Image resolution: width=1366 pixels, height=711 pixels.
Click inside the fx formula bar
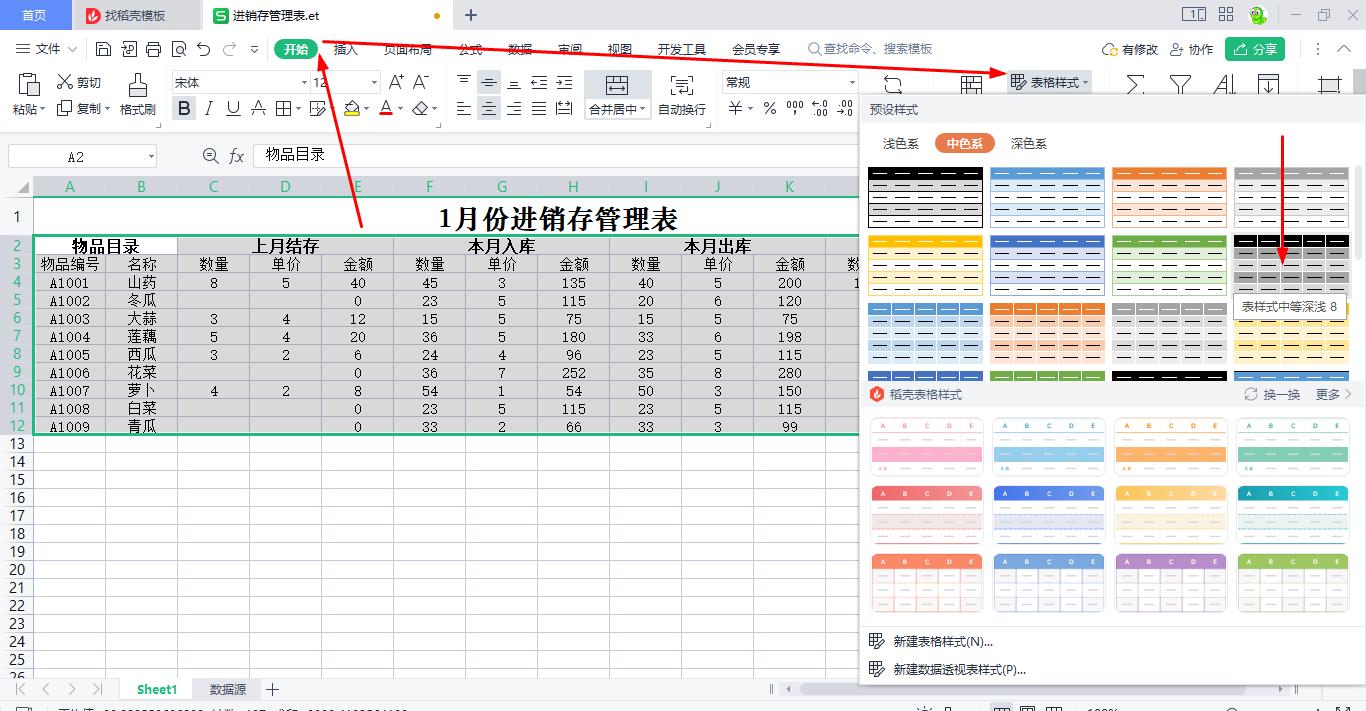click(450, 155)
